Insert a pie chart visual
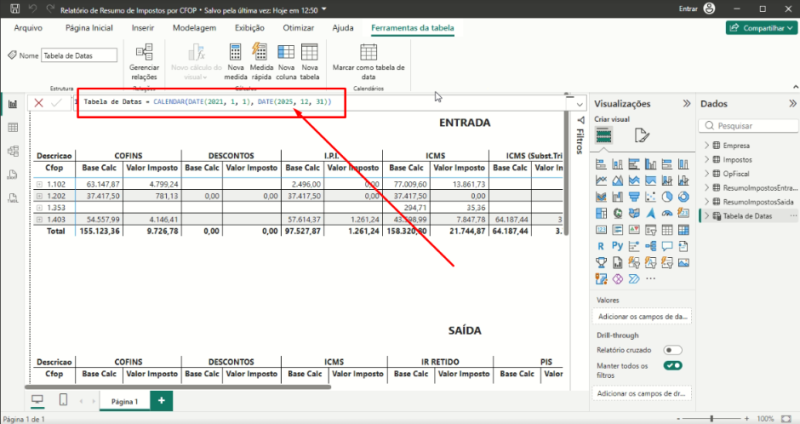 coord(667,197)
